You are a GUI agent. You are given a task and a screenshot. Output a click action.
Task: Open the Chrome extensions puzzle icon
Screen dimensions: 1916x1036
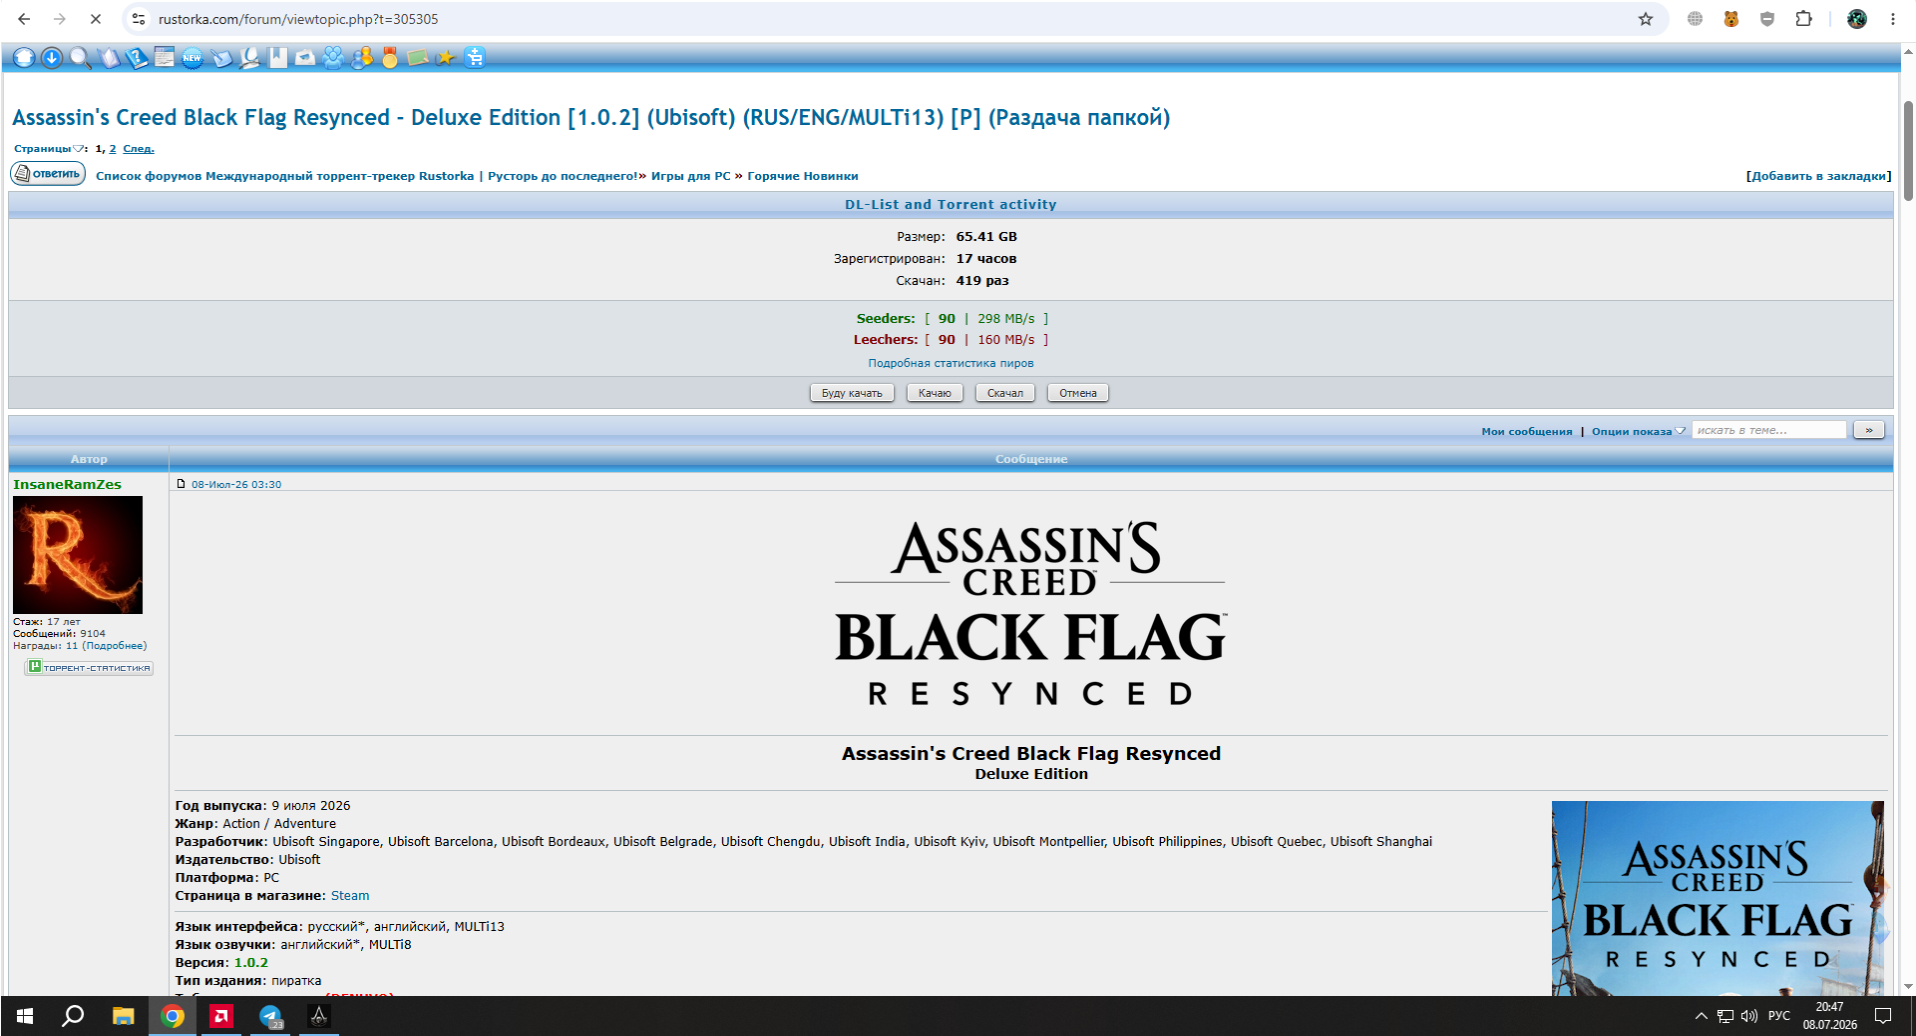(x=1804, y=19)
